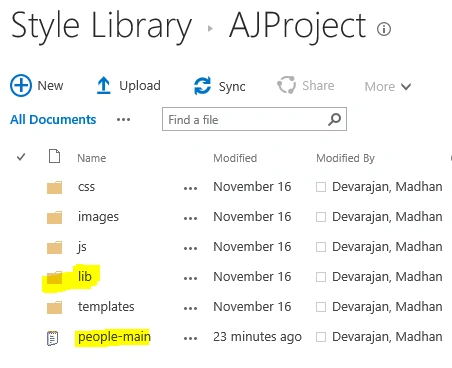Screen dimensions: 452x368
Task: Open ellipsis menu for lib folder
Action: tap(190, 278)
